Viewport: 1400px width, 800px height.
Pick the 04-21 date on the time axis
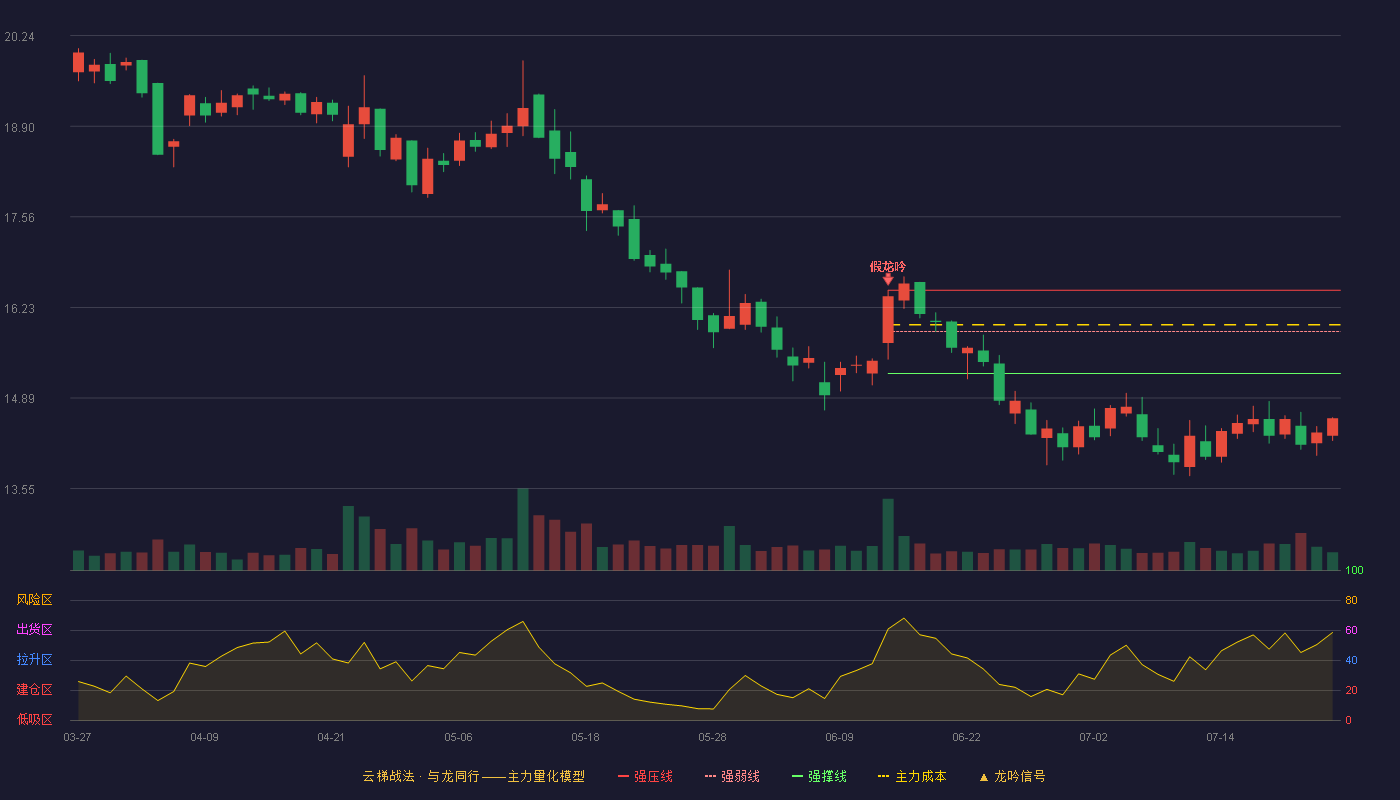(331, 737)
